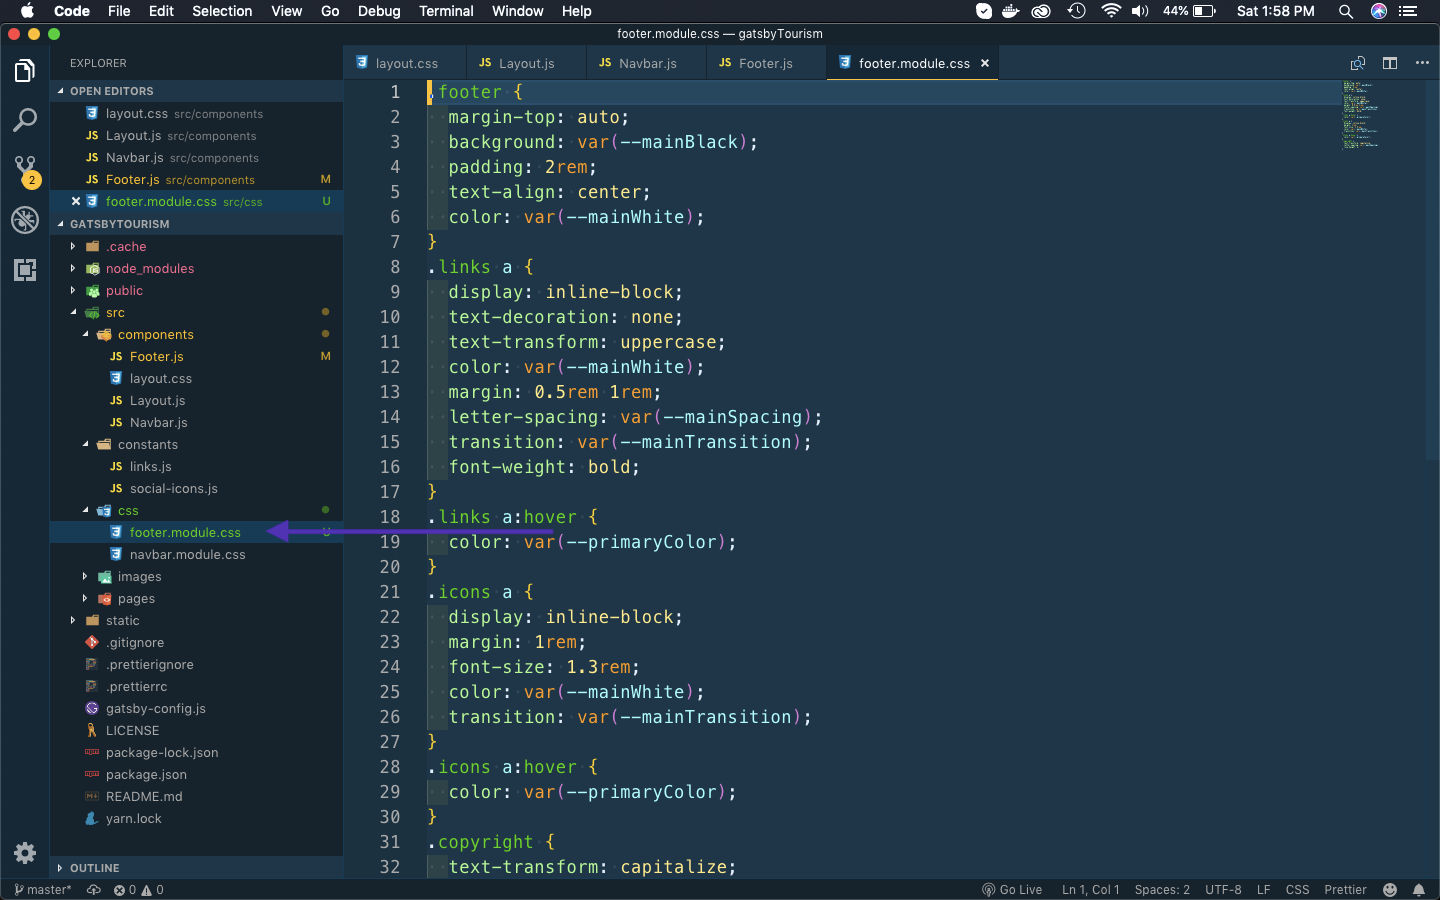Expand the images folder

click(196, 576)
